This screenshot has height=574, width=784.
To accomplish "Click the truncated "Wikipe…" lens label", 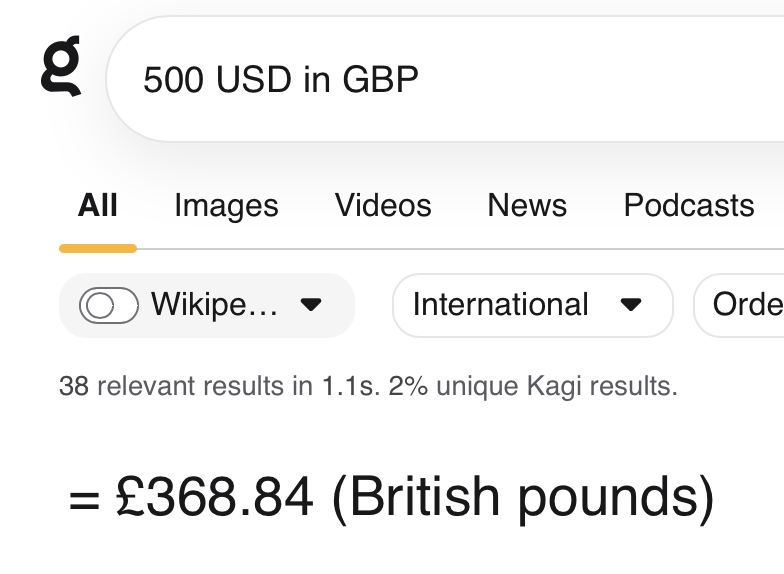I will coord(214,305).
